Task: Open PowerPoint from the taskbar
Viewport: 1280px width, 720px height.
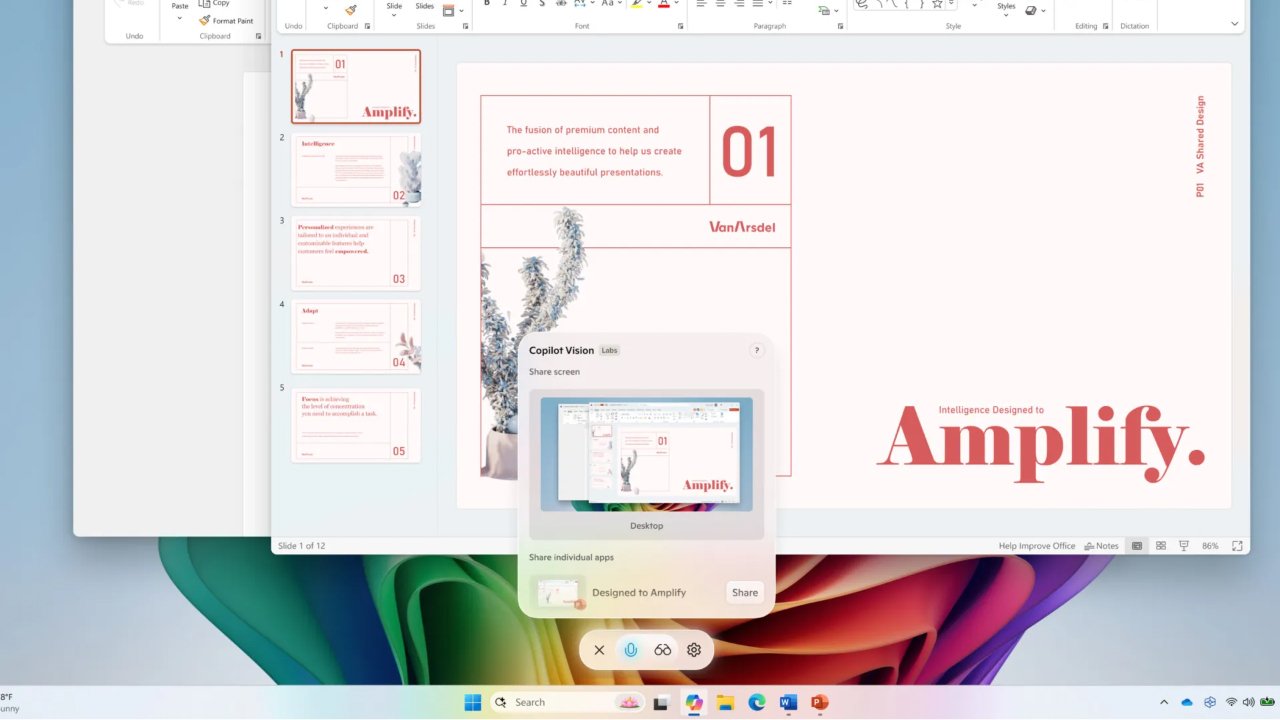Action: (x=820, y=703)
